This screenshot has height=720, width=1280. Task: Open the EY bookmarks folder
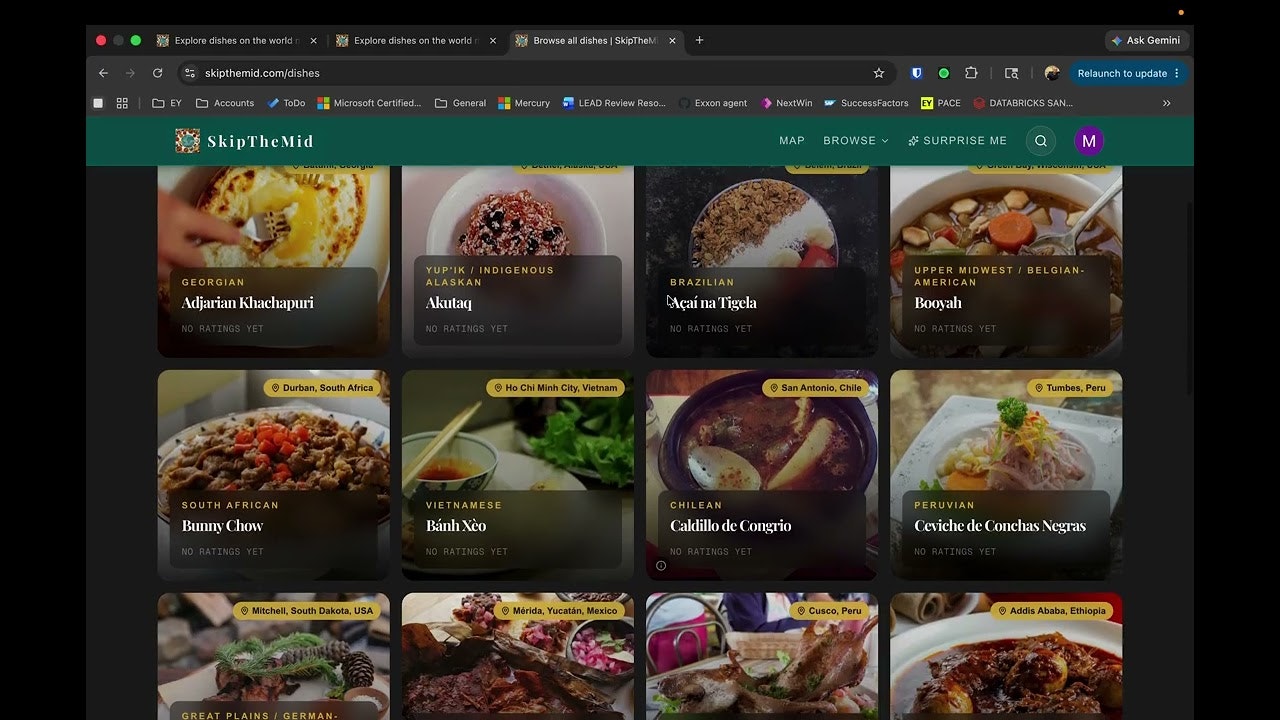[x=167, y=103]
